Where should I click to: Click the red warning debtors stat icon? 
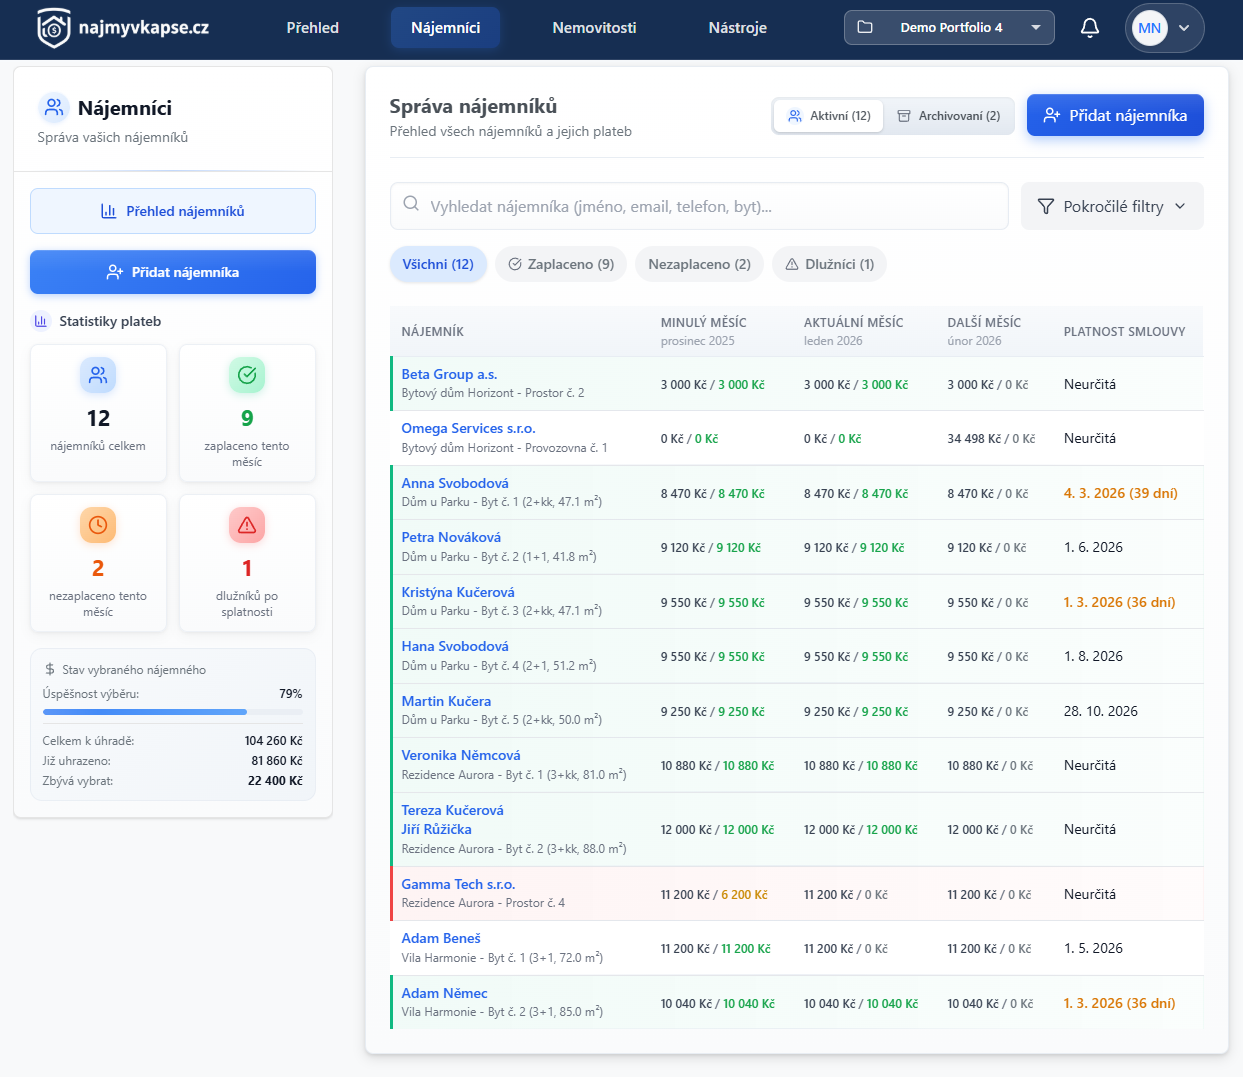[247, 525]
